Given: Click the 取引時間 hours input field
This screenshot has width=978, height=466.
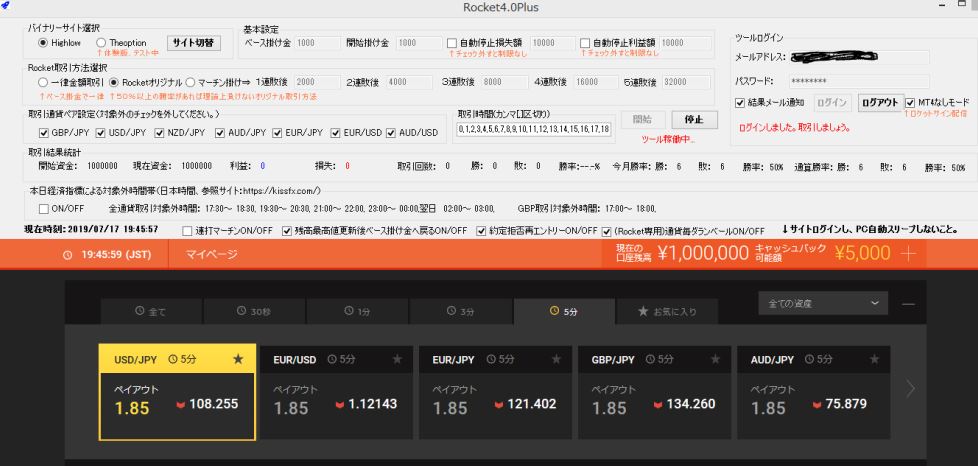Looking at the screenshot, I should 533,129.
